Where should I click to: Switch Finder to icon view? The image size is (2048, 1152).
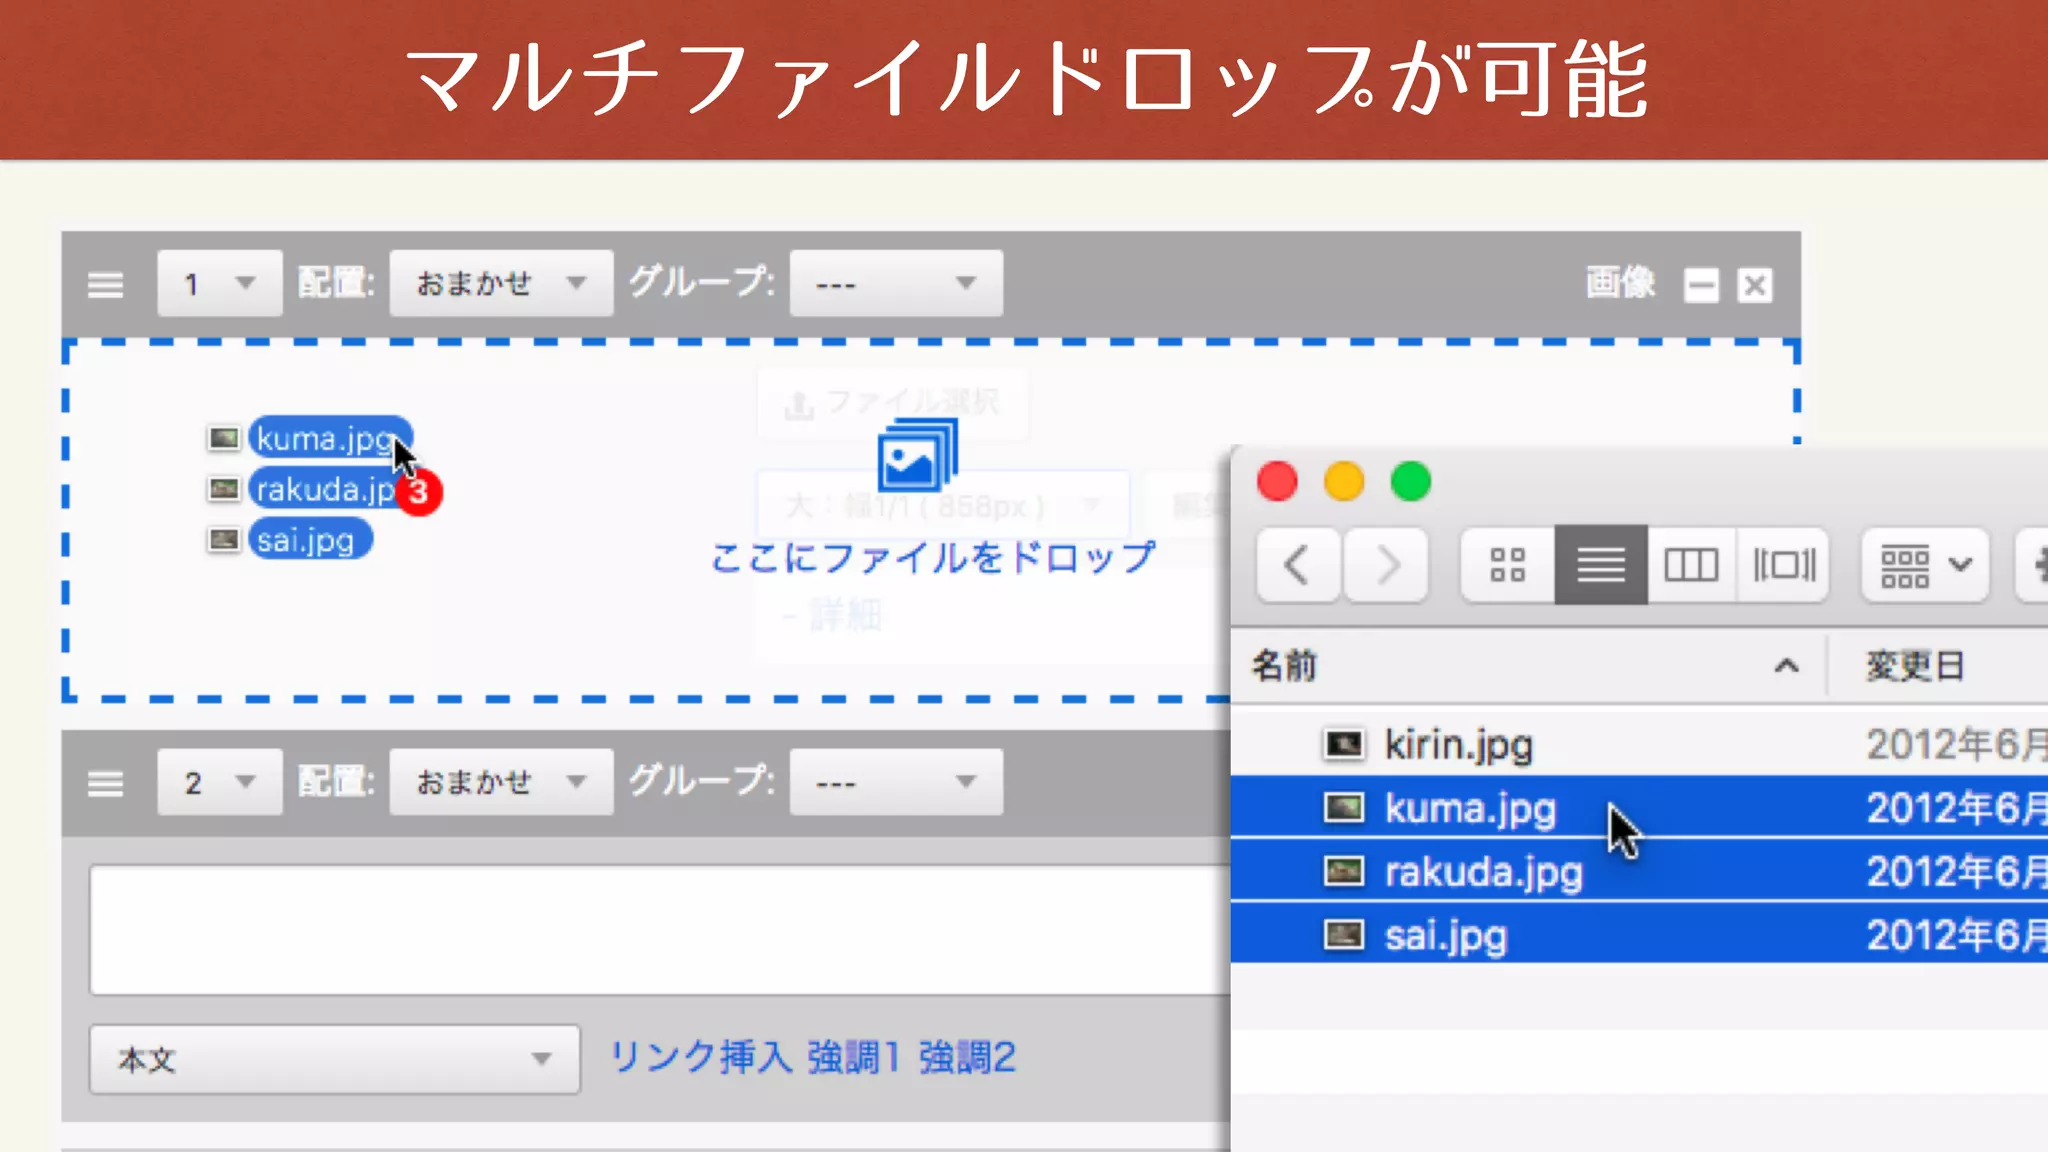(x=1508, y=565)
